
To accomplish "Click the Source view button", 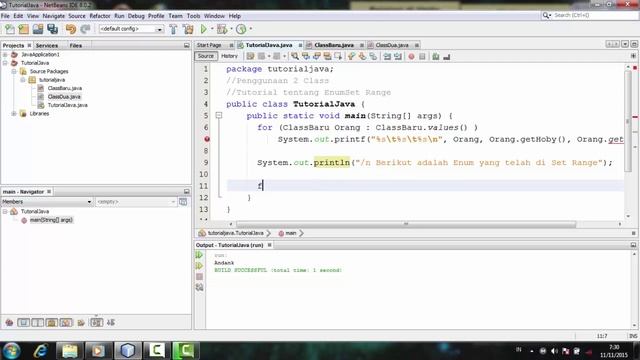I will 206,56.
